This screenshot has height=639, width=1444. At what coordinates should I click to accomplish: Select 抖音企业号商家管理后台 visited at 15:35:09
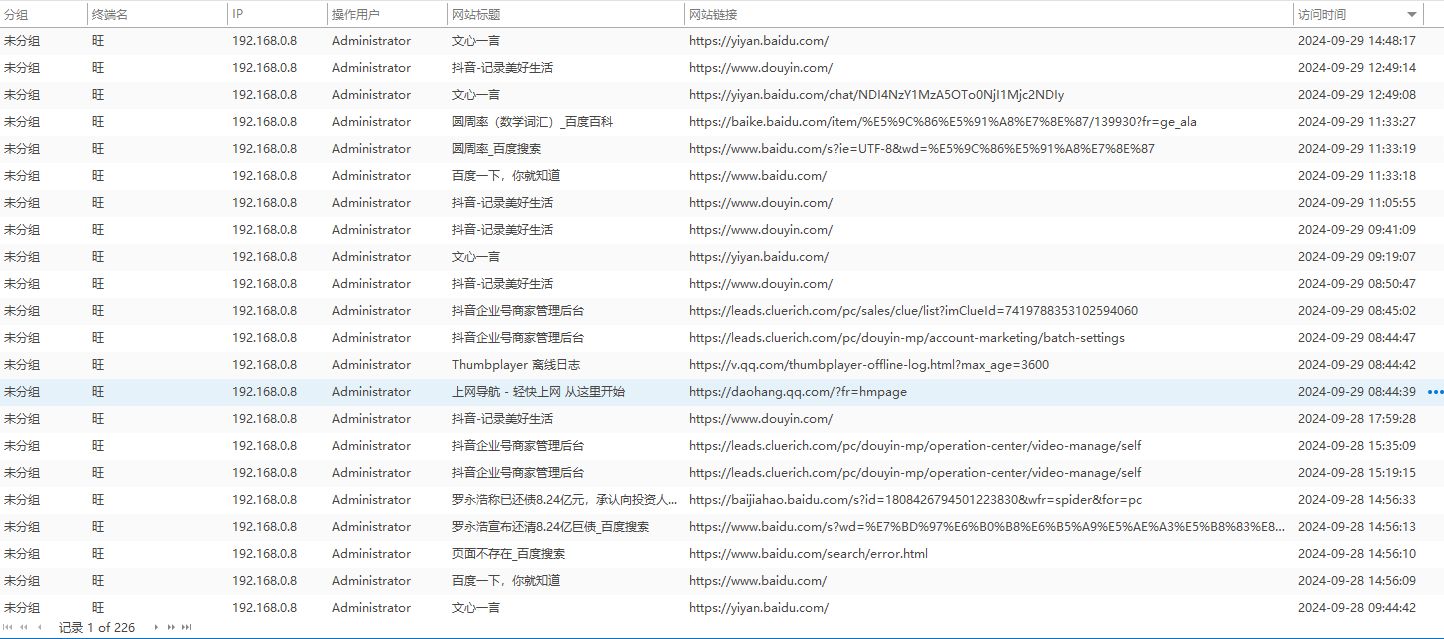pyautogui.click(x=518, y=446)
